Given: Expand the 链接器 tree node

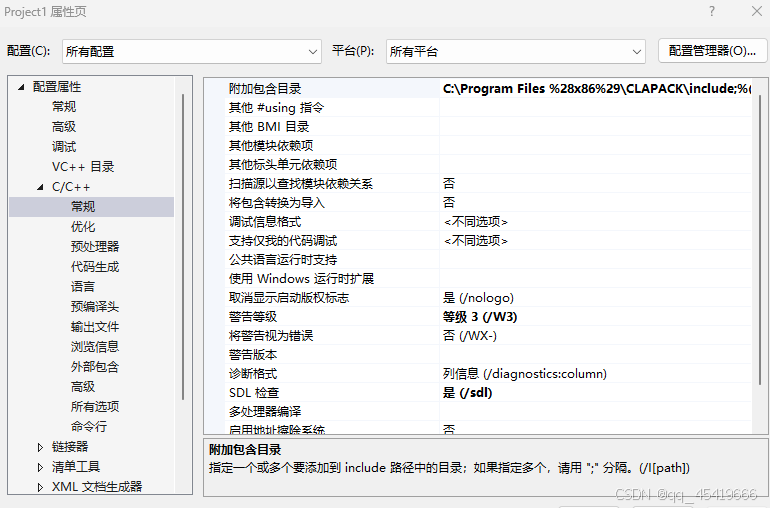Looking at the screenshot, I should click(x=40, y=447).
